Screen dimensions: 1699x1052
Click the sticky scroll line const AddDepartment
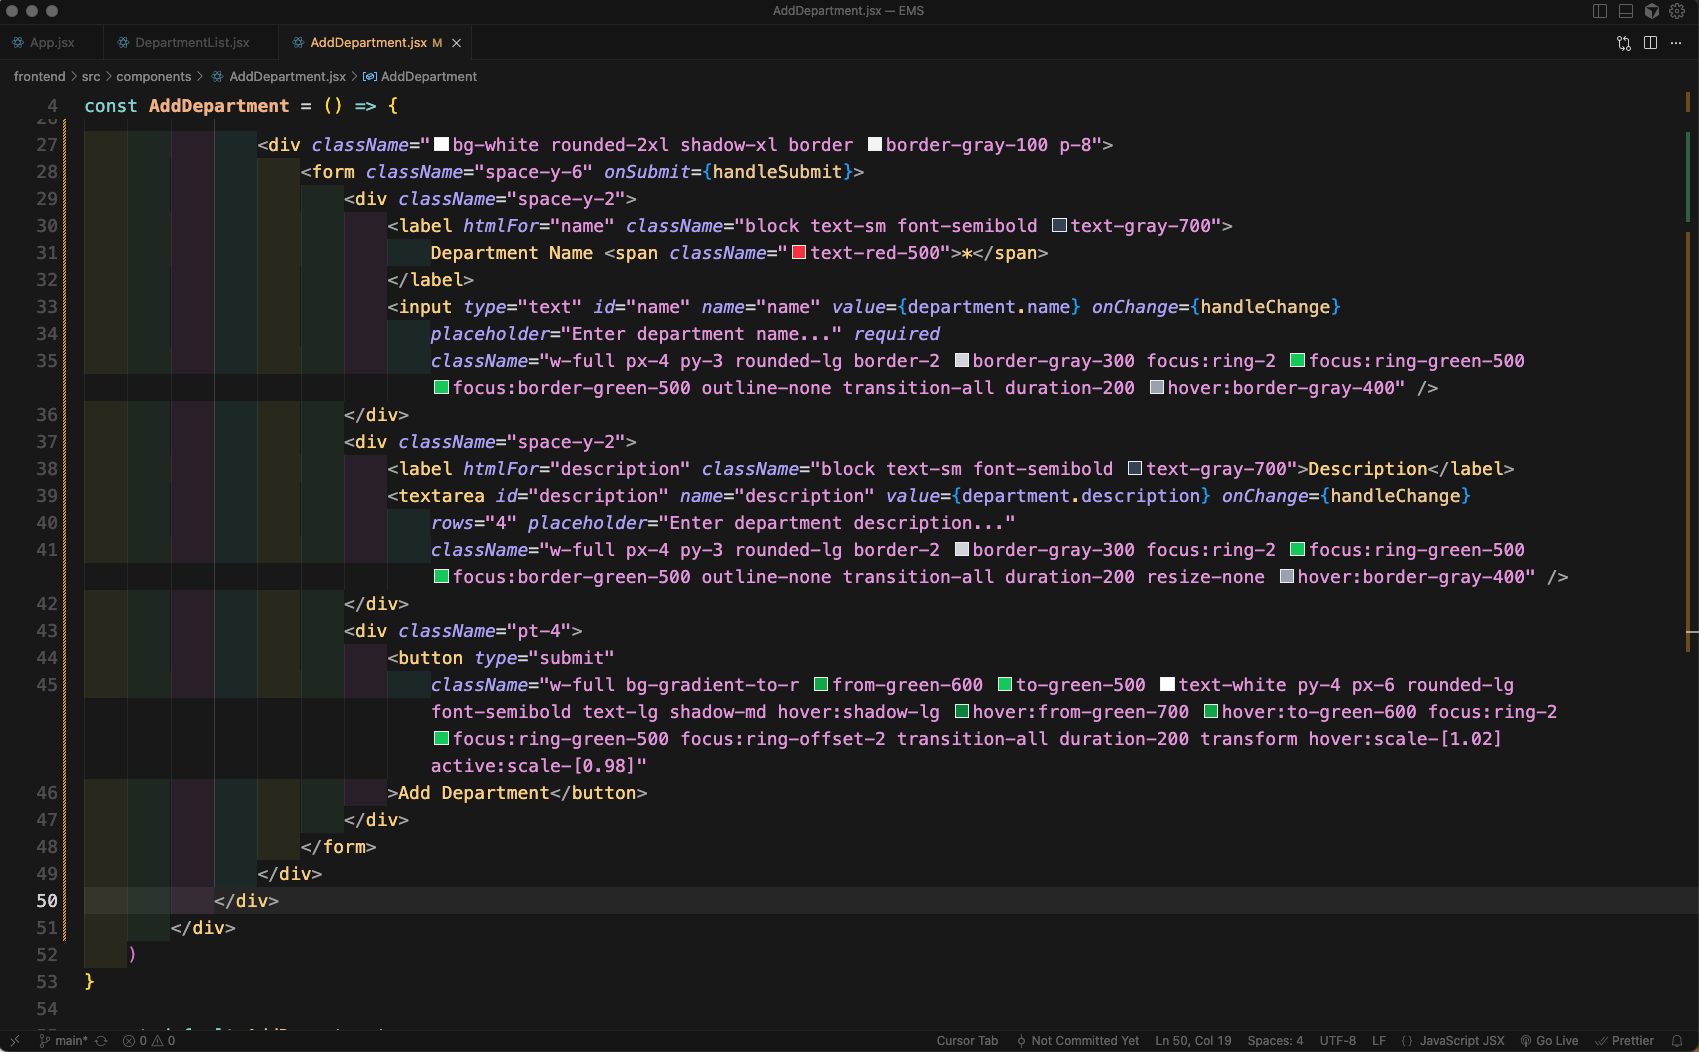pyautogui.click(x=241, y=106)
